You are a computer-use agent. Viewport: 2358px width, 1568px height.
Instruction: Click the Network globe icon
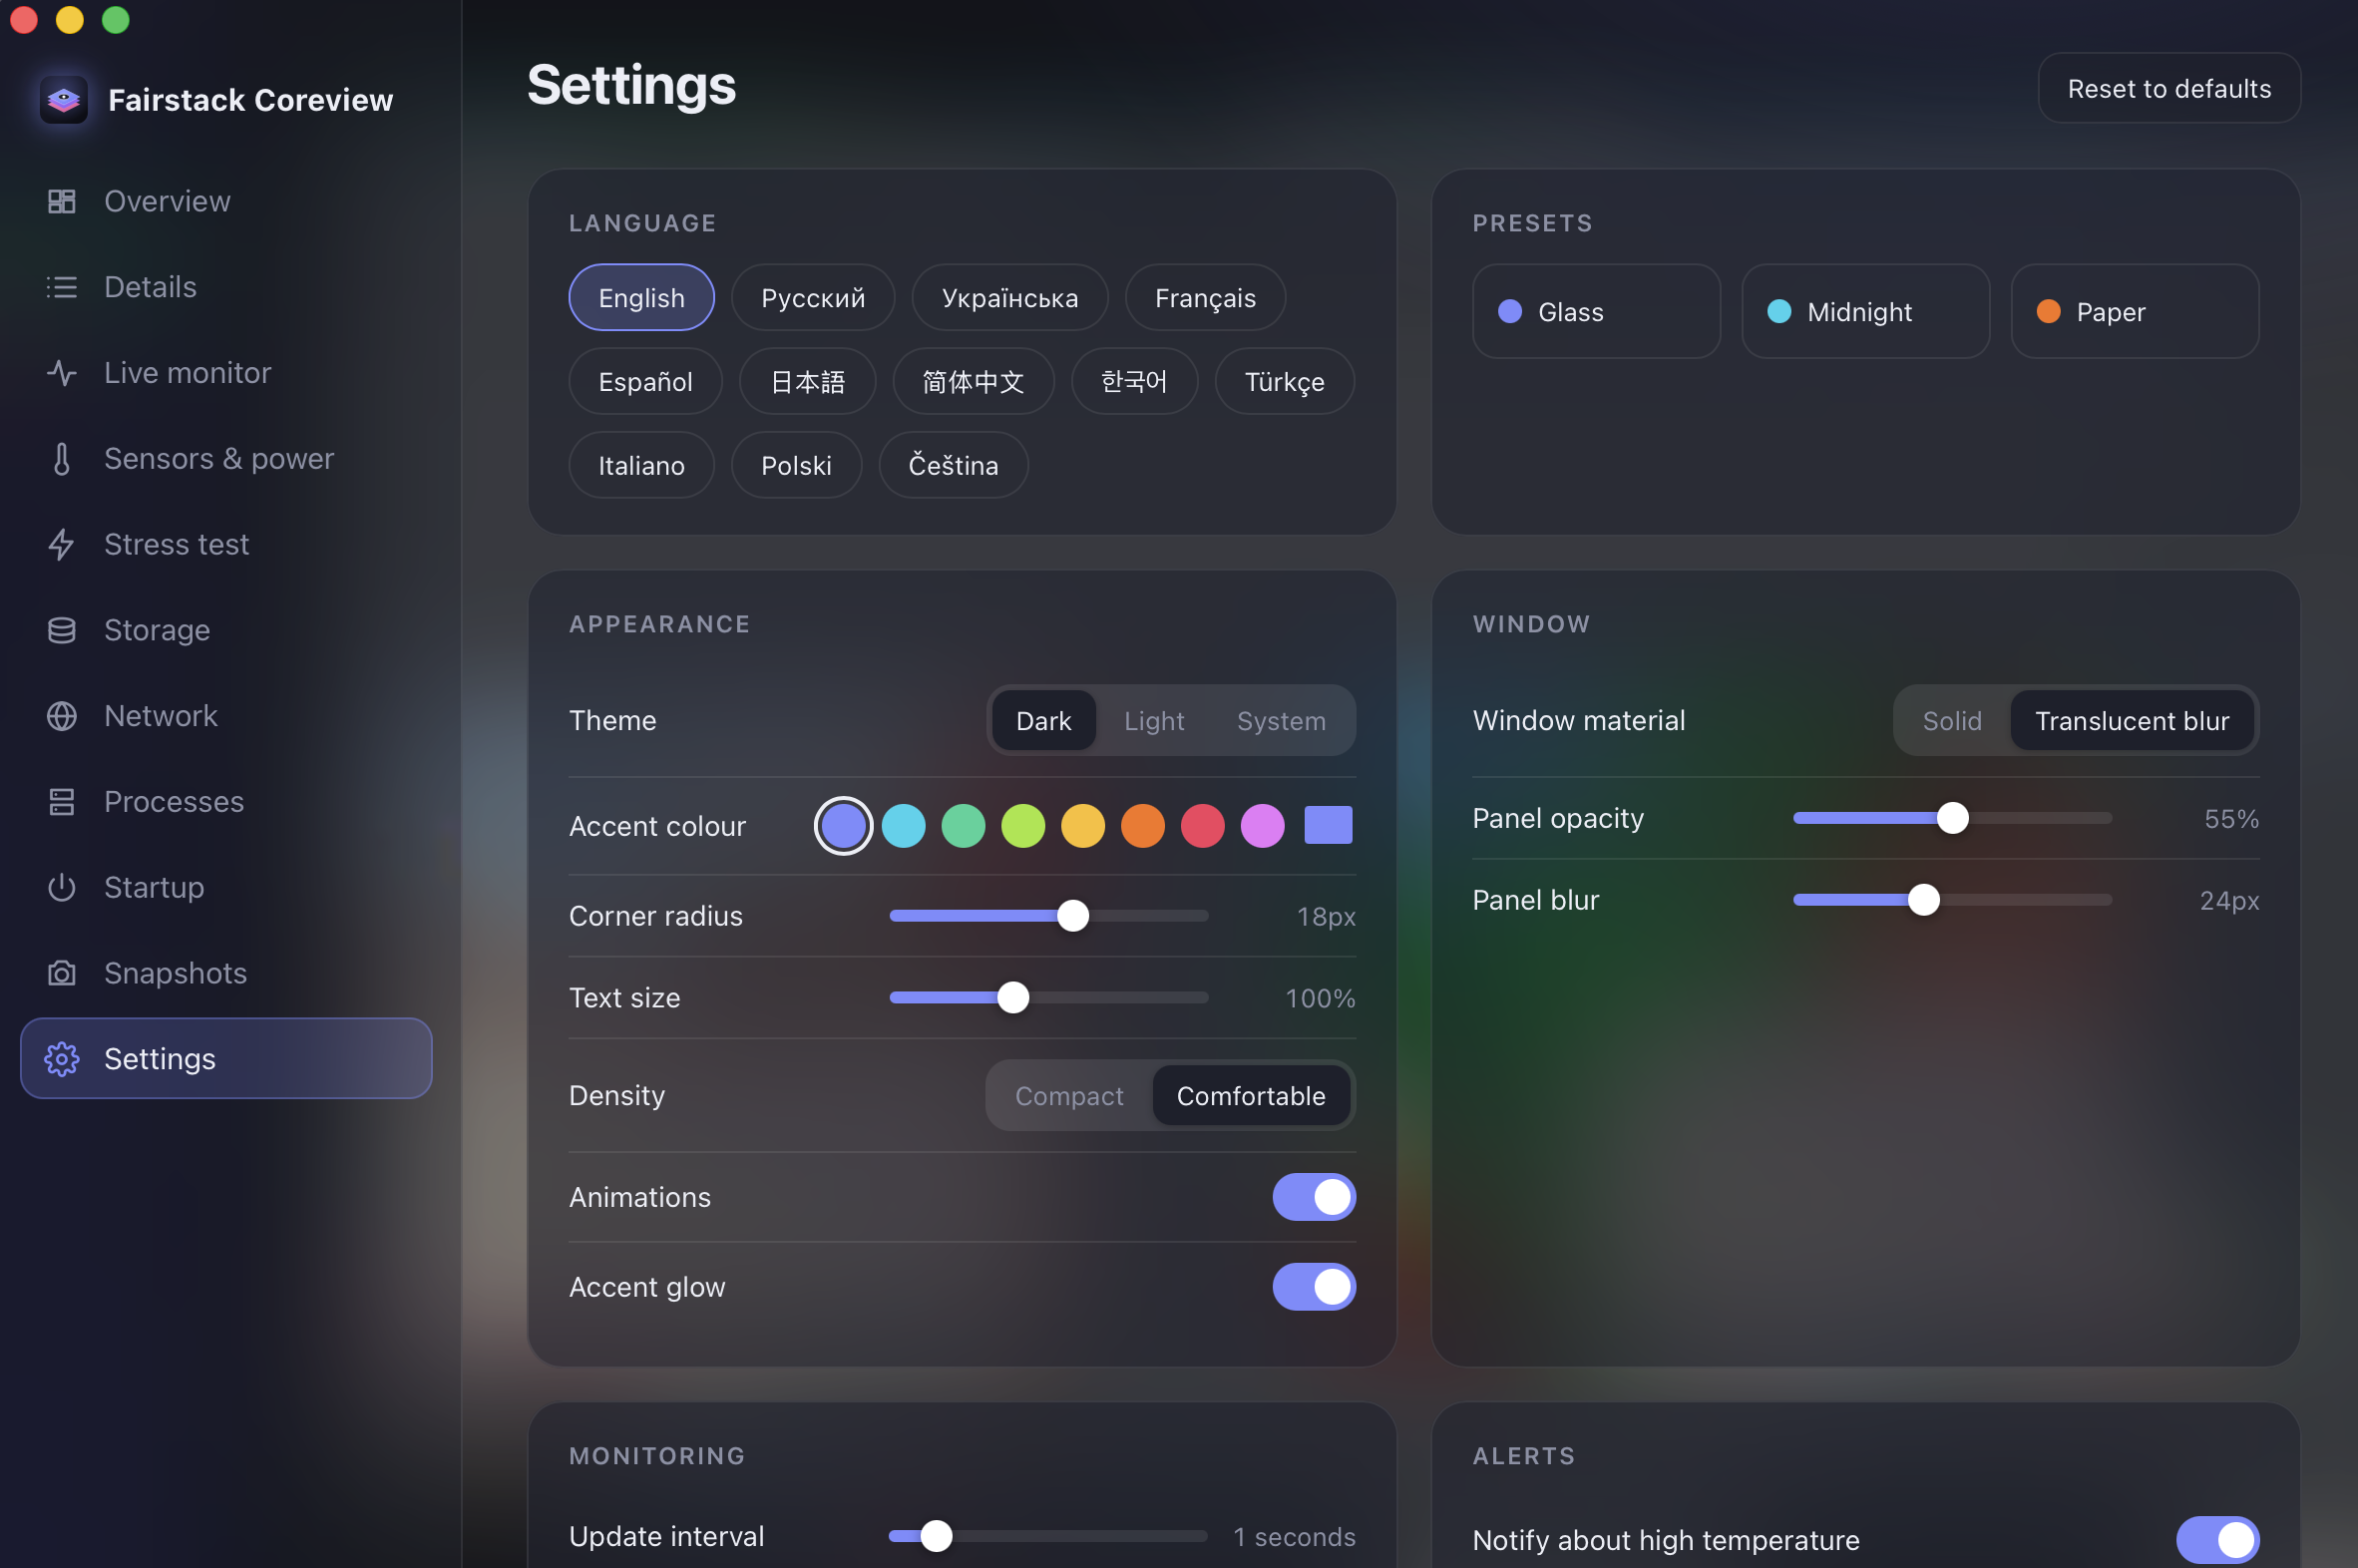[62, 716]
